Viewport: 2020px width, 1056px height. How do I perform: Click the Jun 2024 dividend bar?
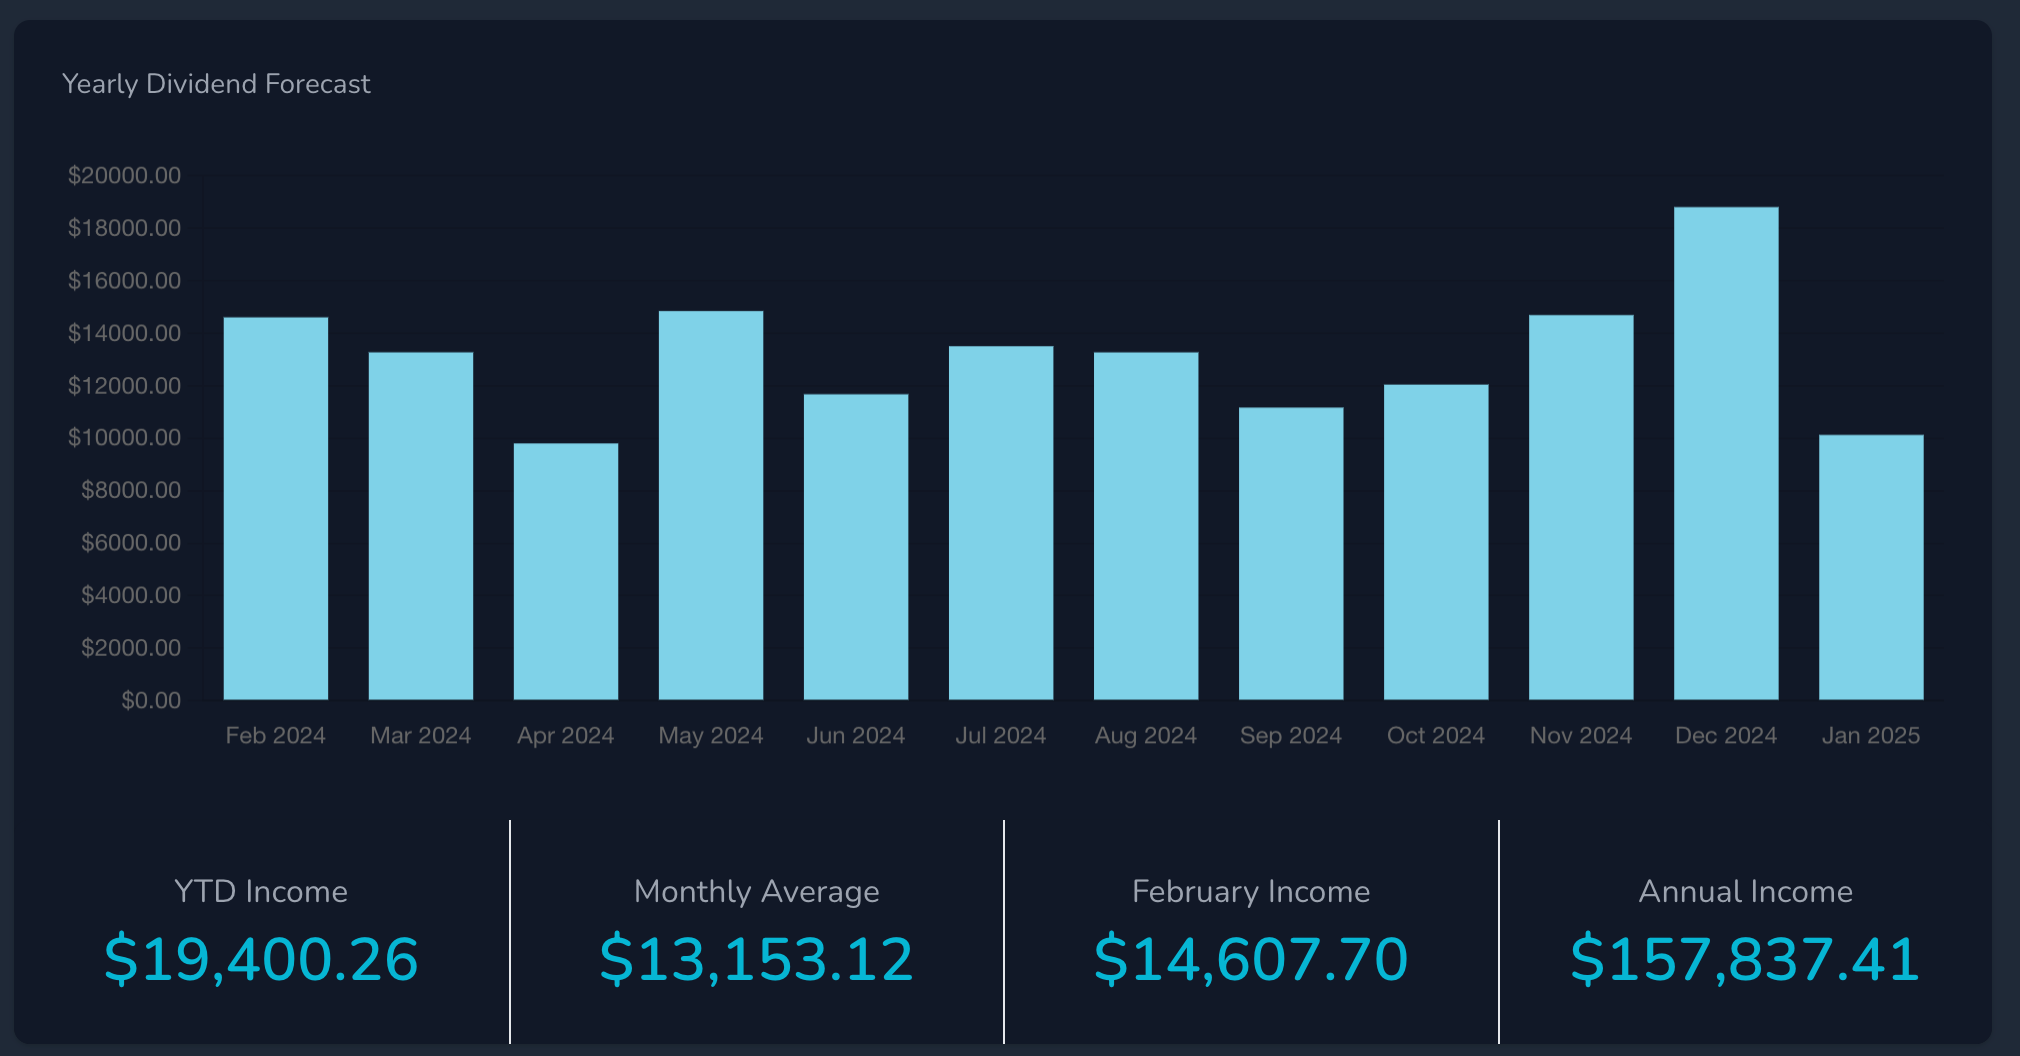click(856, 547)
